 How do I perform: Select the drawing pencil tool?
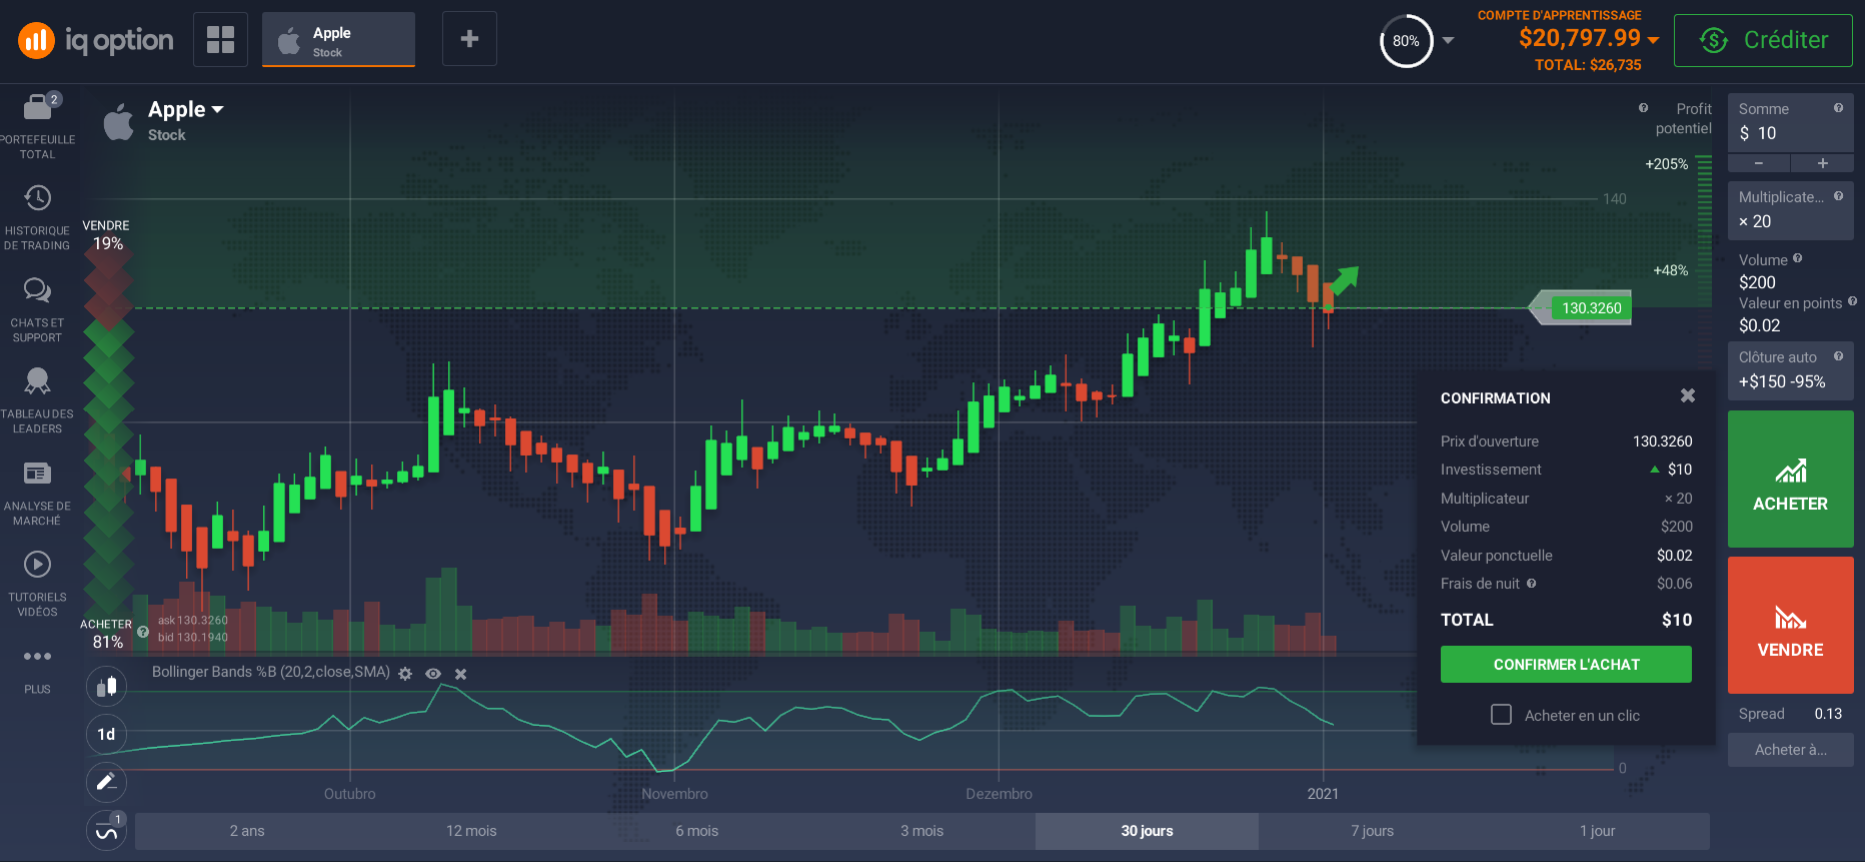106,782
